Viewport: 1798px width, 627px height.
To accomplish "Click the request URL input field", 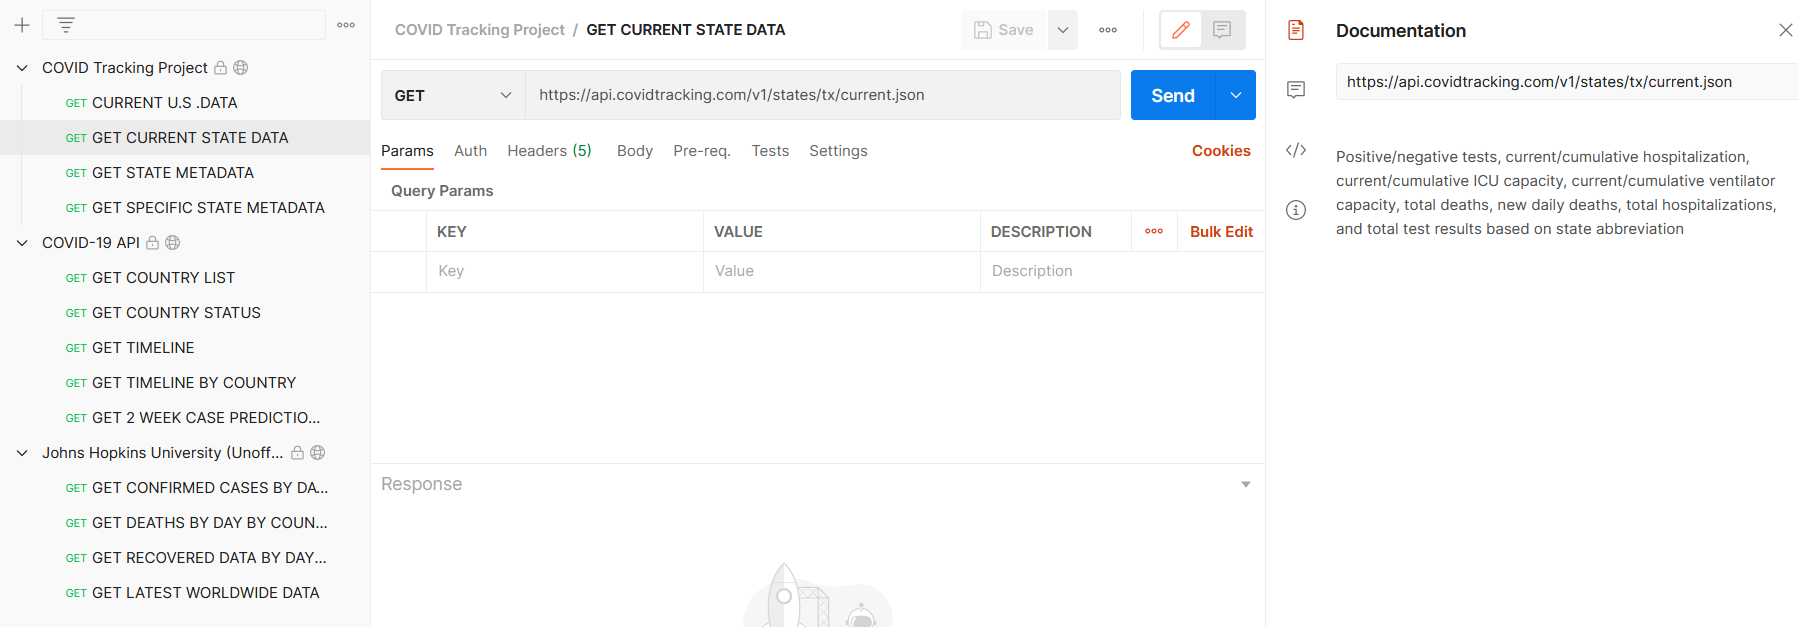I will click(823, 95).
